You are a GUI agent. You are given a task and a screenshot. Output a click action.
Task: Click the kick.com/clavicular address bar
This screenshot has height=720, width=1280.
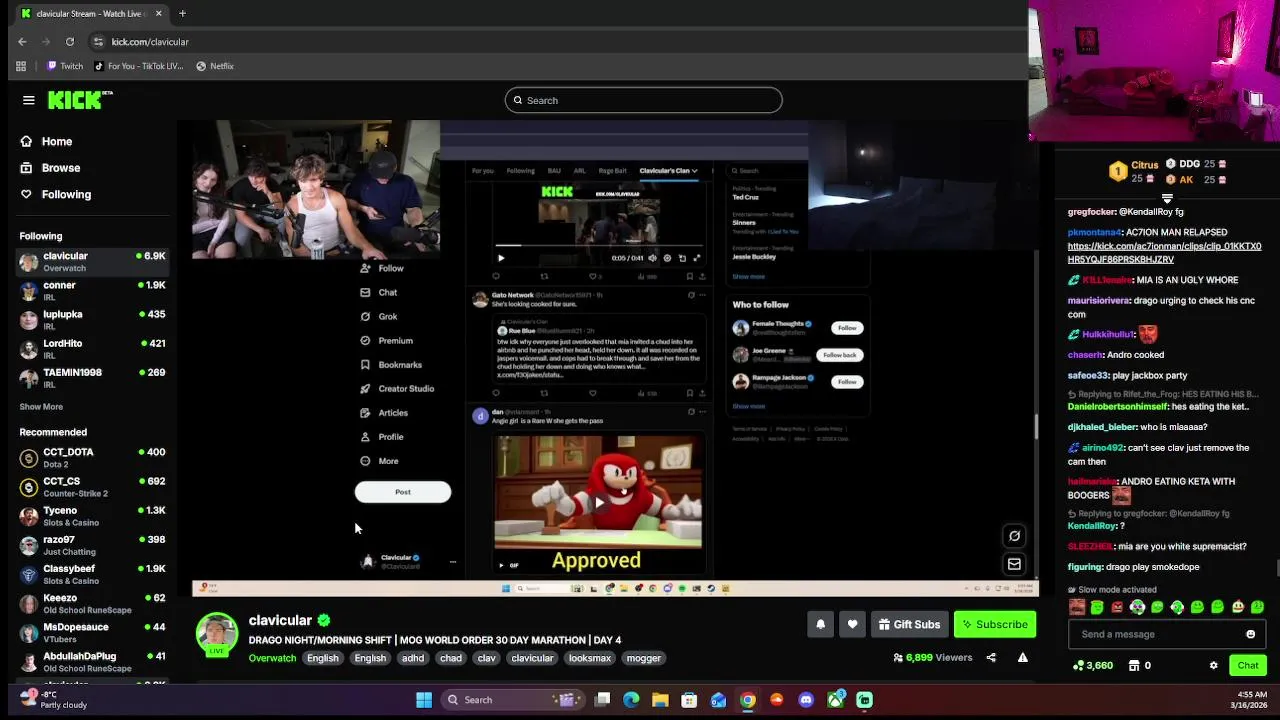pyautogui.click(x=150, y=42)
